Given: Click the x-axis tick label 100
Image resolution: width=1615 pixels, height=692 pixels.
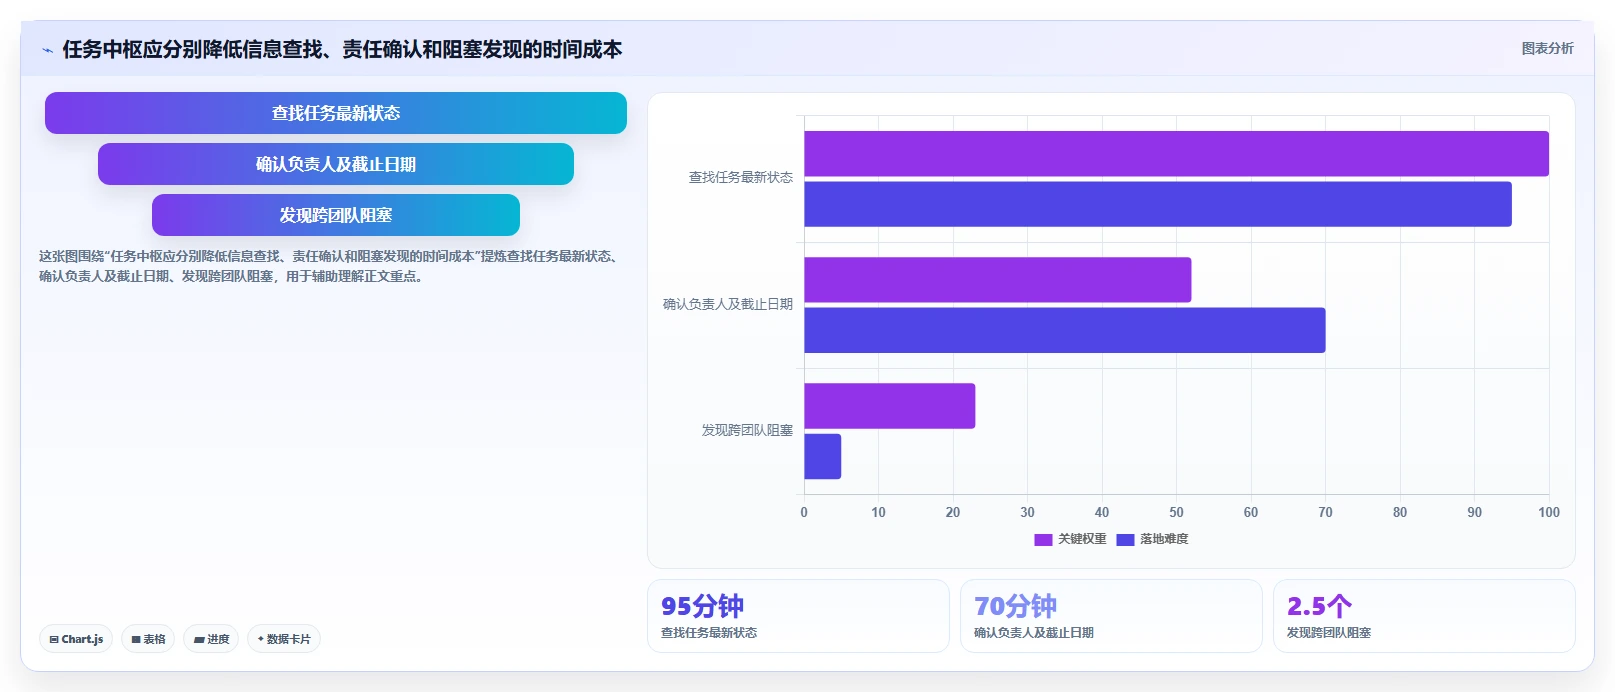Looking at the screenshot, I should (x=1549, y=512).
